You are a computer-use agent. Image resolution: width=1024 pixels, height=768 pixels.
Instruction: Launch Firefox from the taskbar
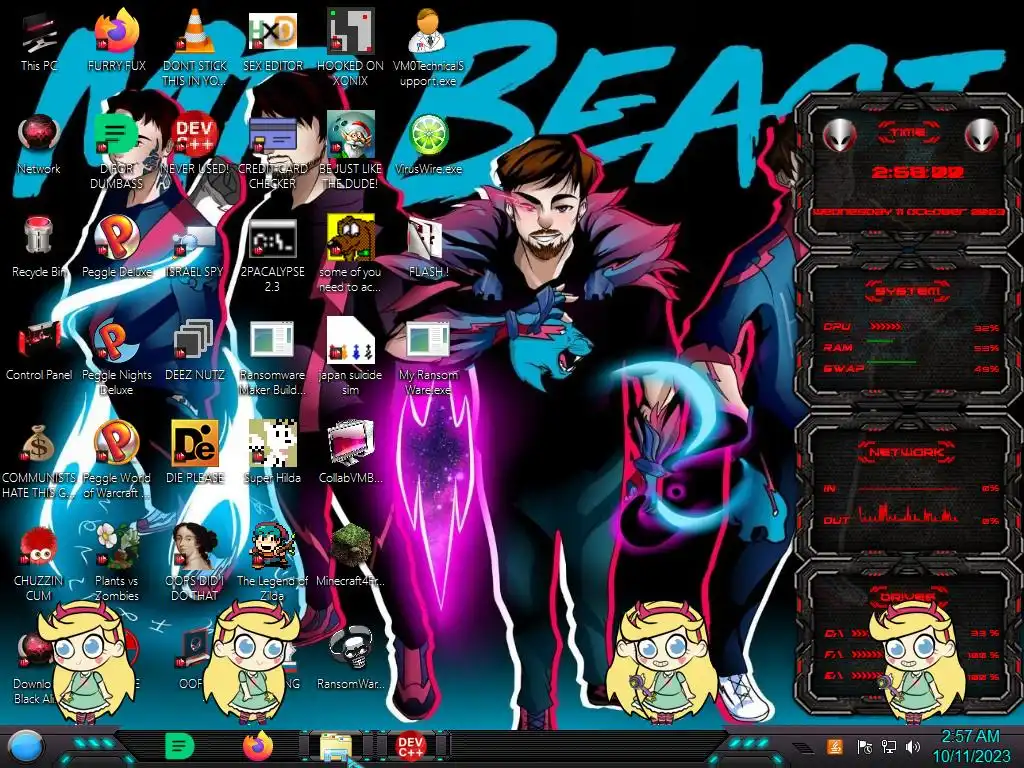click(257, 746)
